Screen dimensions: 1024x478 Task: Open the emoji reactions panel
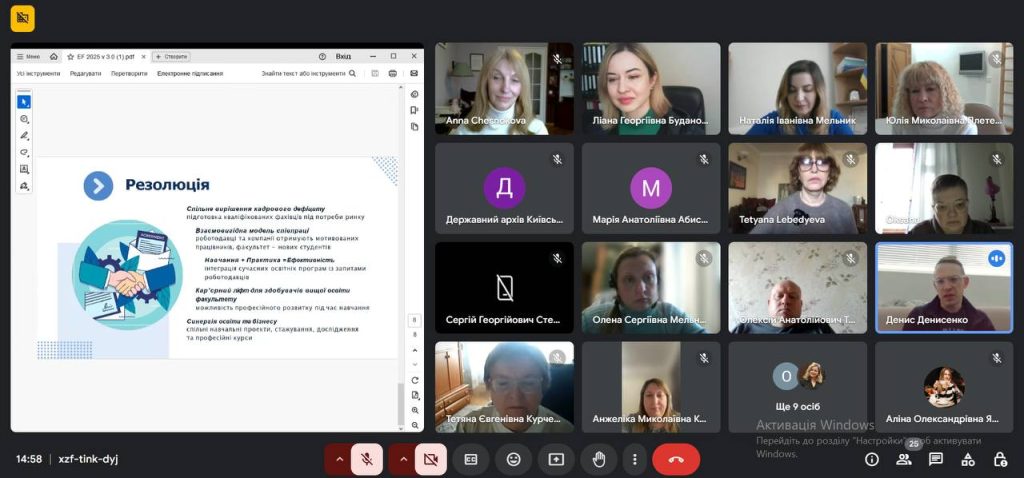click(514, 459)
